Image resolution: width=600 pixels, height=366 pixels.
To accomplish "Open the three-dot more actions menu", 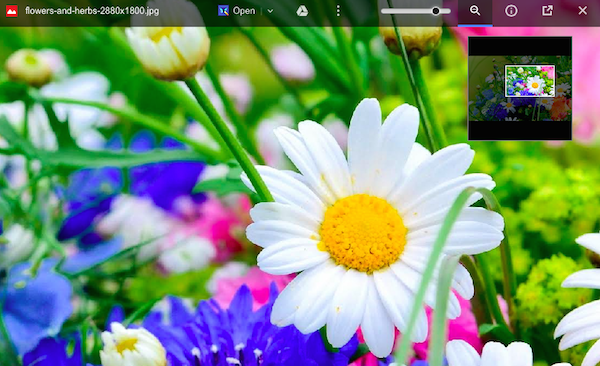I will (x=338, y=11).
